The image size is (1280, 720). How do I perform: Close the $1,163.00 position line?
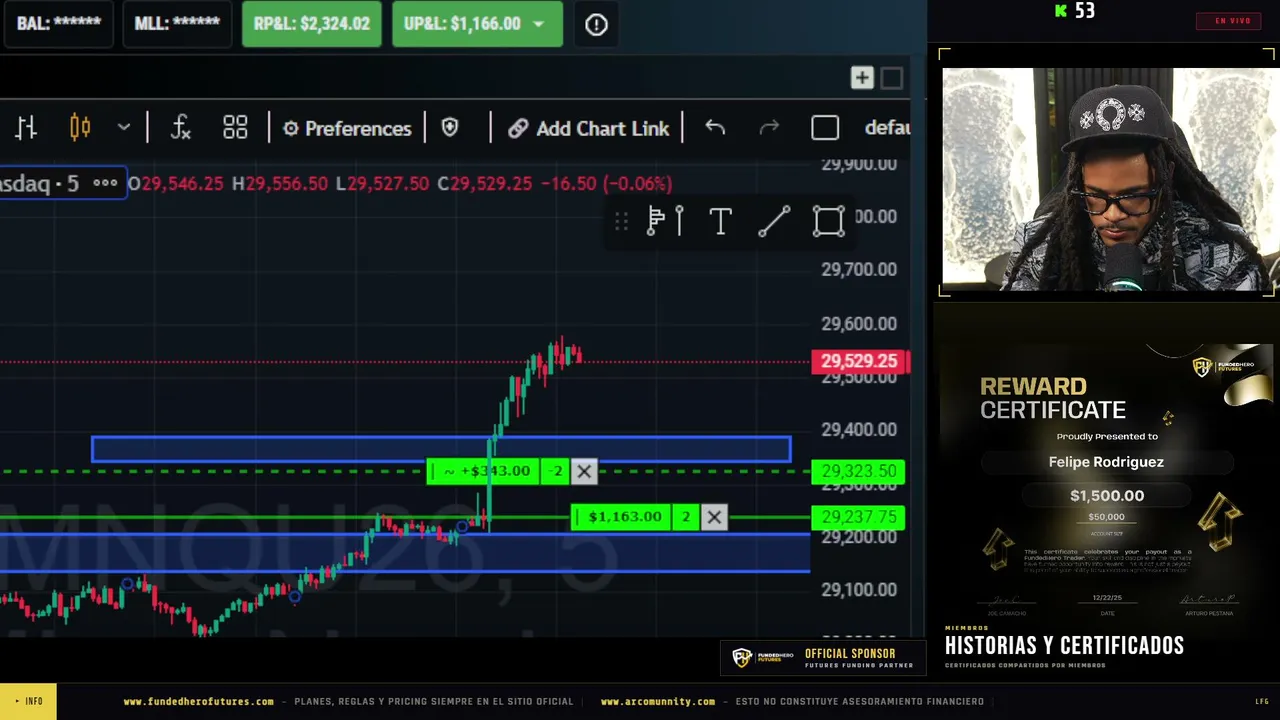pyautogui.click(x=714, y=517)
